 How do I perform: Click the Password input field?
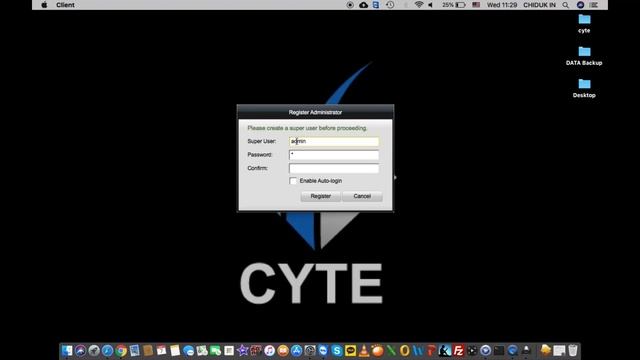[x=334, y=155]
